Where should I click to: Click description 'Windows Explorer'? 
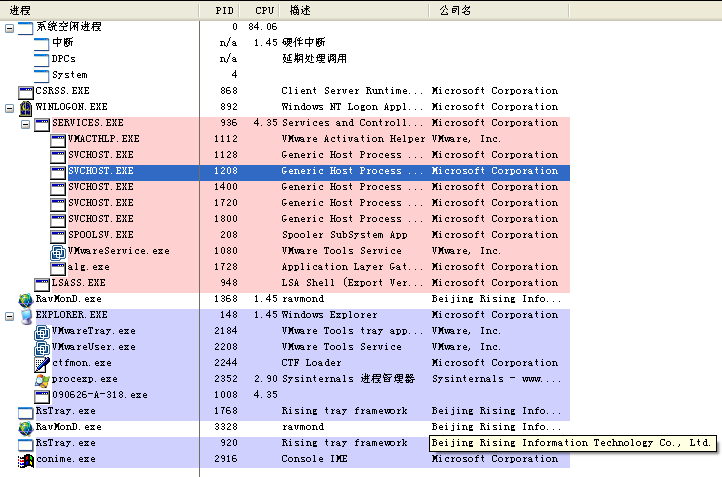pyautogui.click(x=329, y=315)
